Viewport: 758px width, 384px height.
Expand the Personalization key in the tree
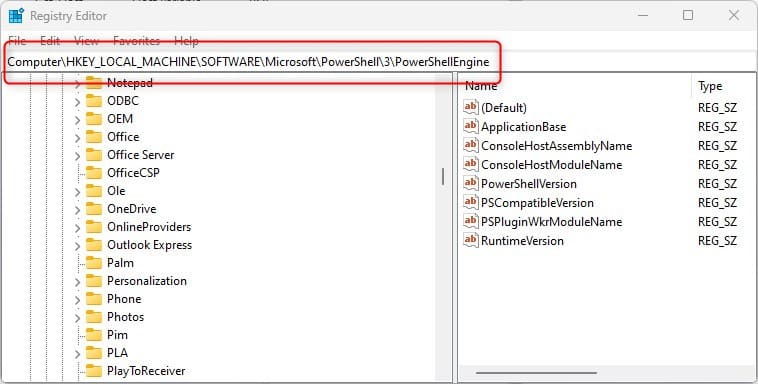(x=77, y=281)
